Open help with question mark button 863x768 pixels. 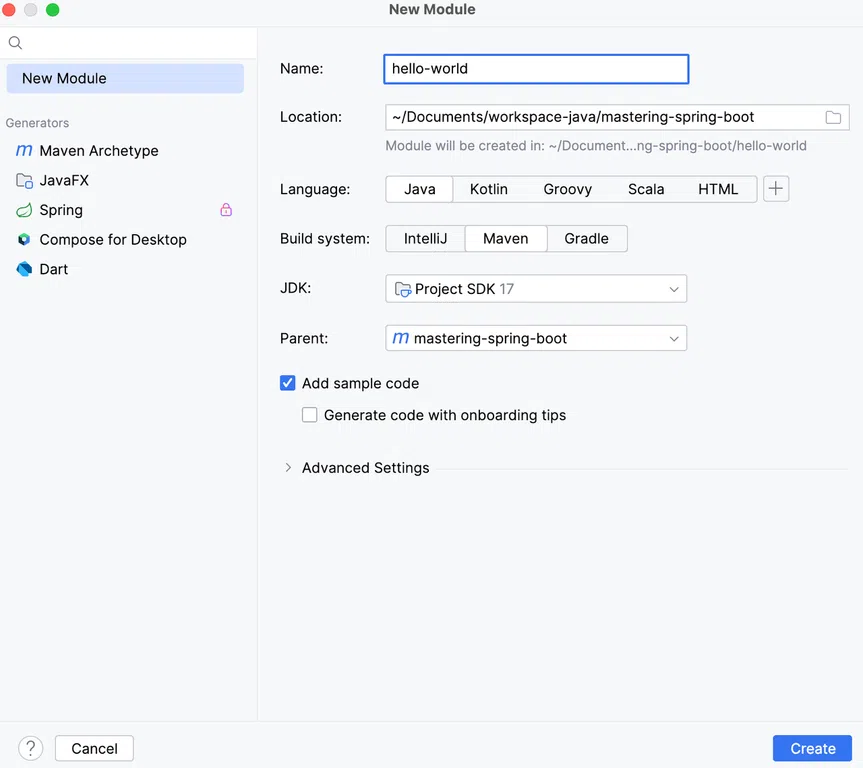[31, 748]
